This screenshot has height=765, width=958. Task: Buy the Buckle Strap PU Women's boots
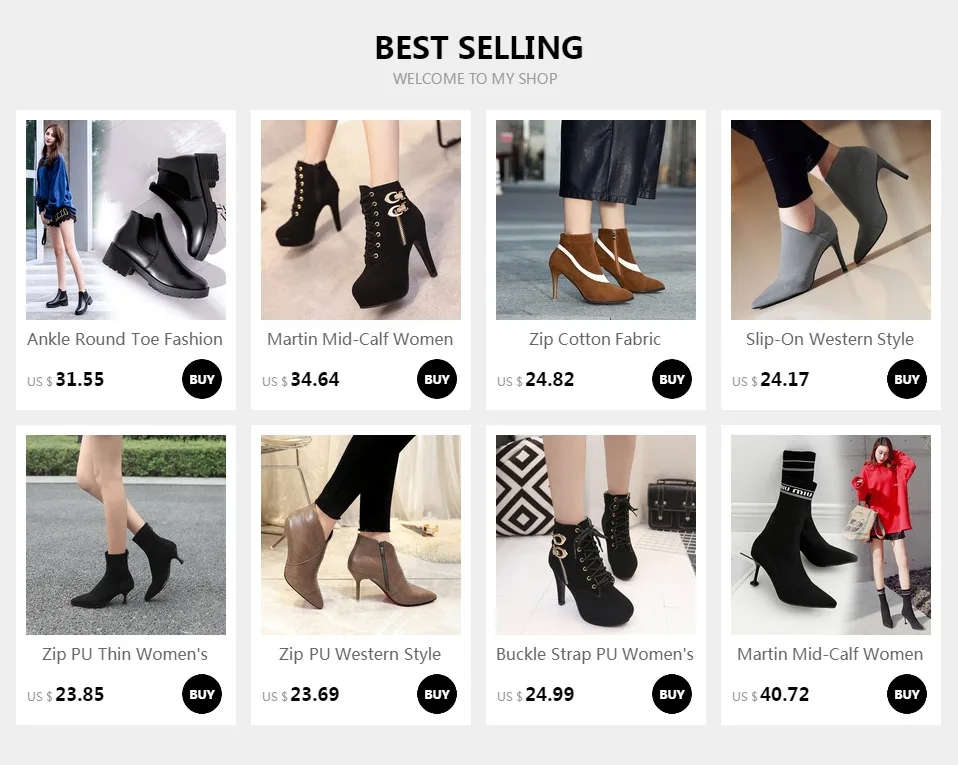tap(672, 695)
